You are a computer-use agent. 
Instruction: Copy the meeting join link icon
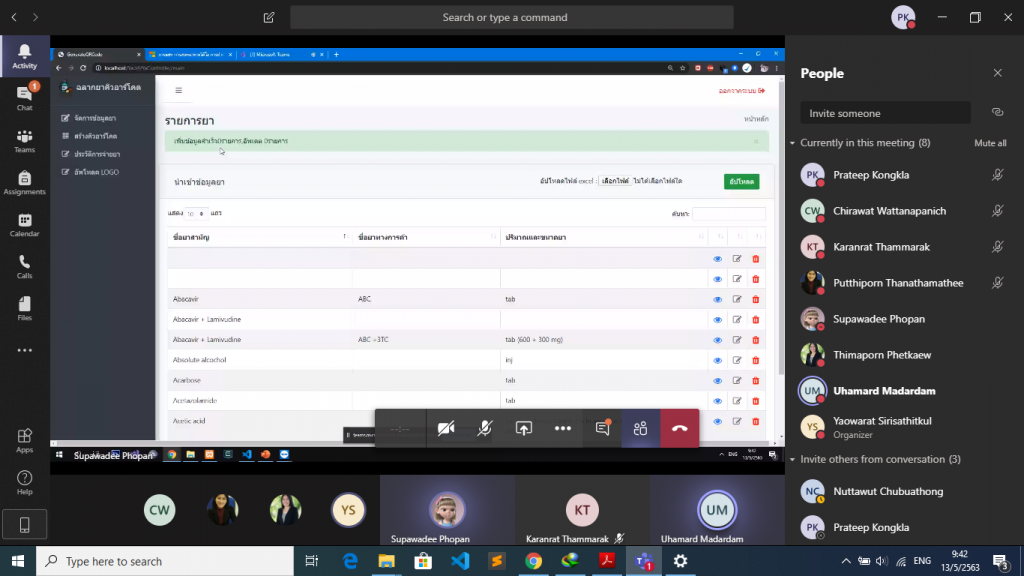coord(996,113)
